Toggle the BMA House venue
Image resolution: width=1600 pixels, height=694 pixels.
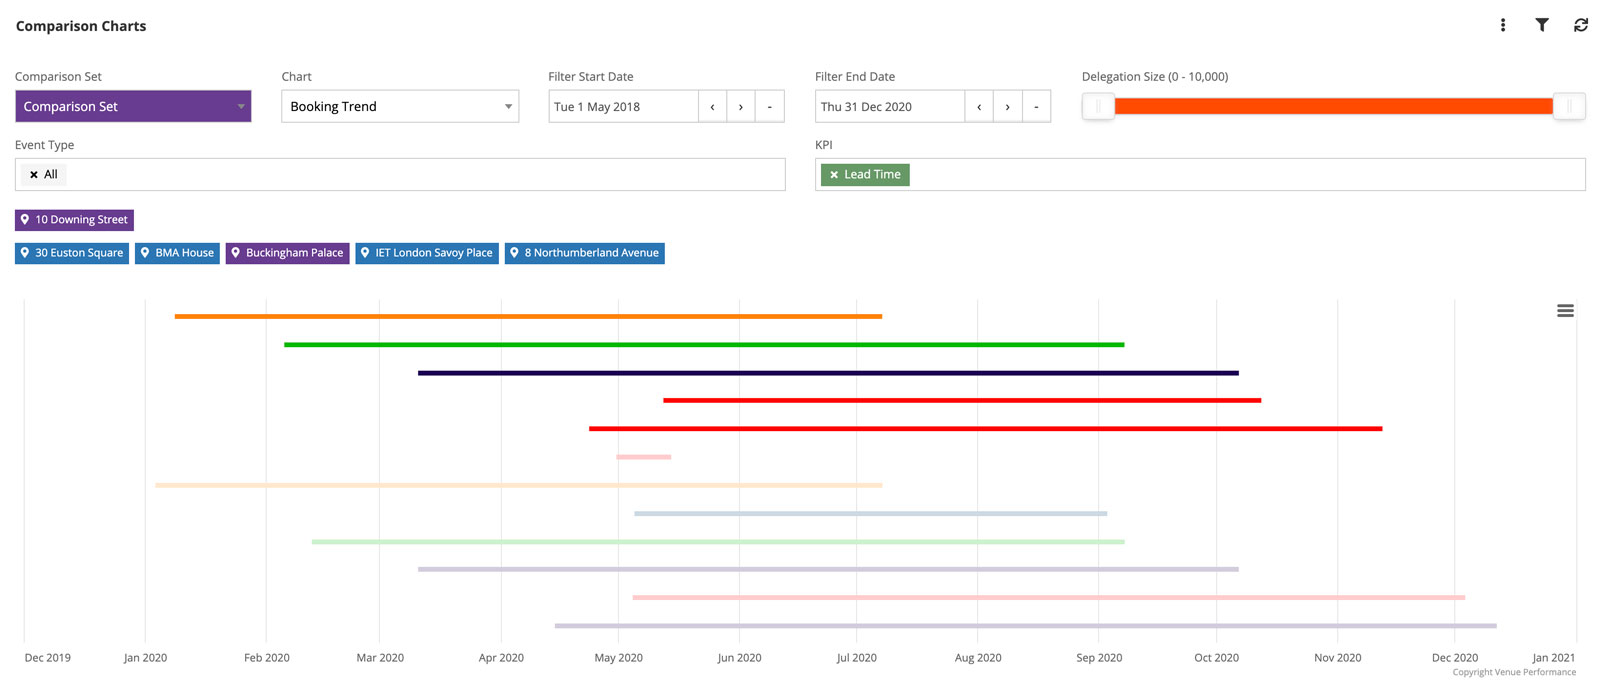(x=177, y=253)
